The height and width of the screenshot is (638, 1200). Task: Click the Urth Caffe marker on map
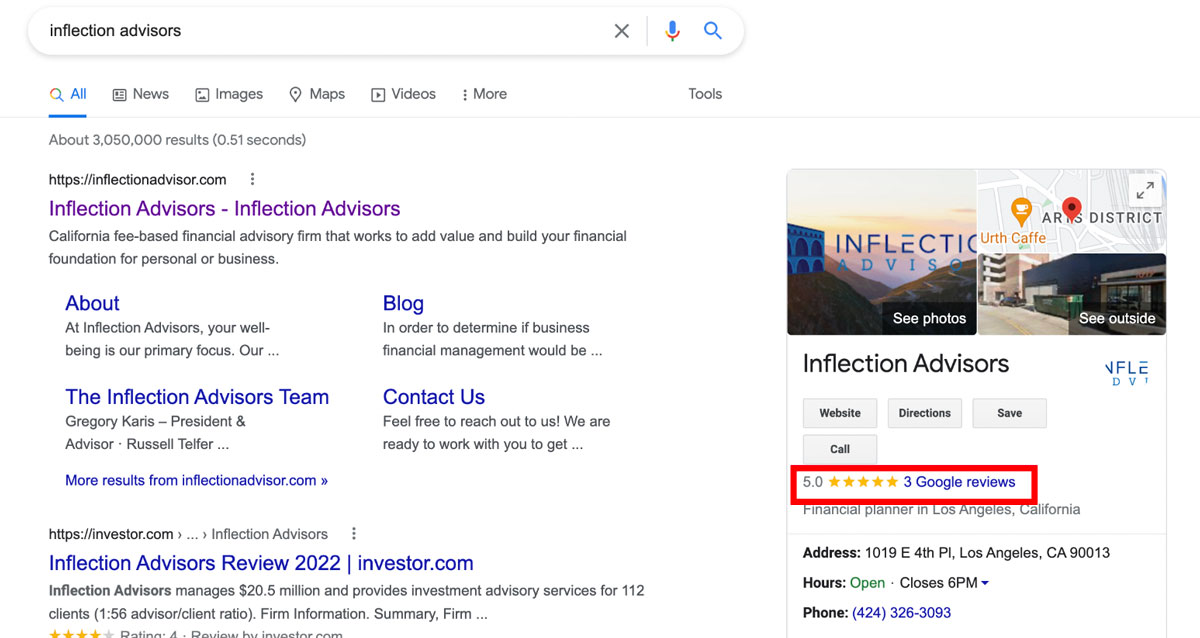click(x=1021, y=211)
